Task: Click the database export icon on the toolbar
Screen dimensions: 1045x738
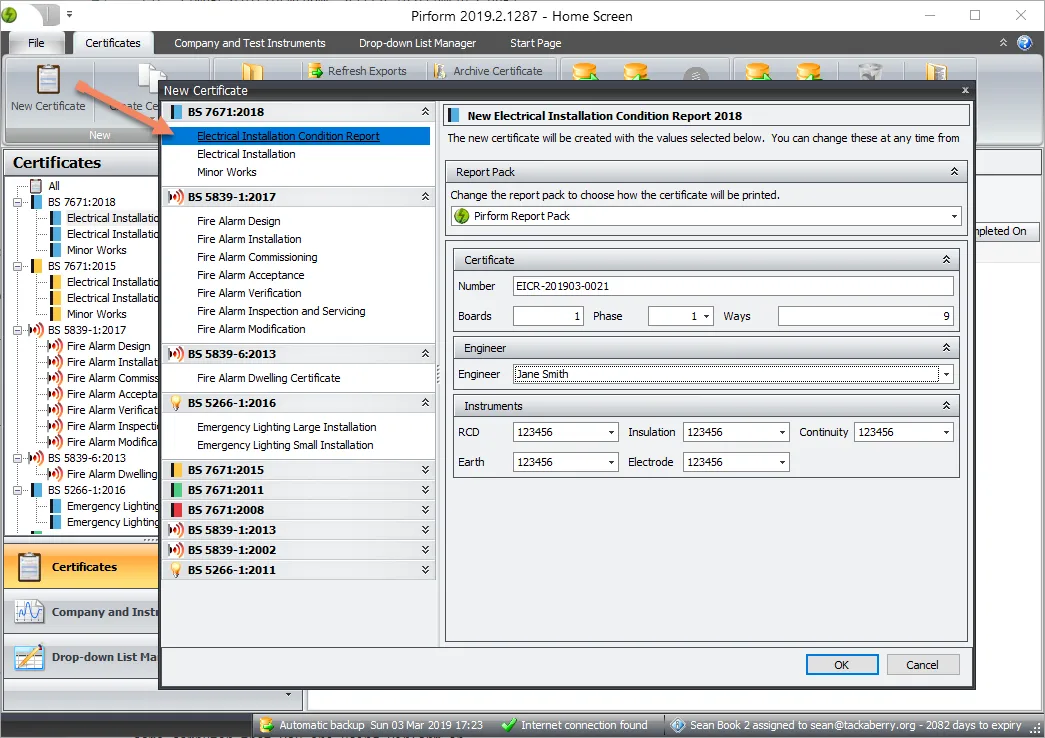Action: (x=585, y=71)
